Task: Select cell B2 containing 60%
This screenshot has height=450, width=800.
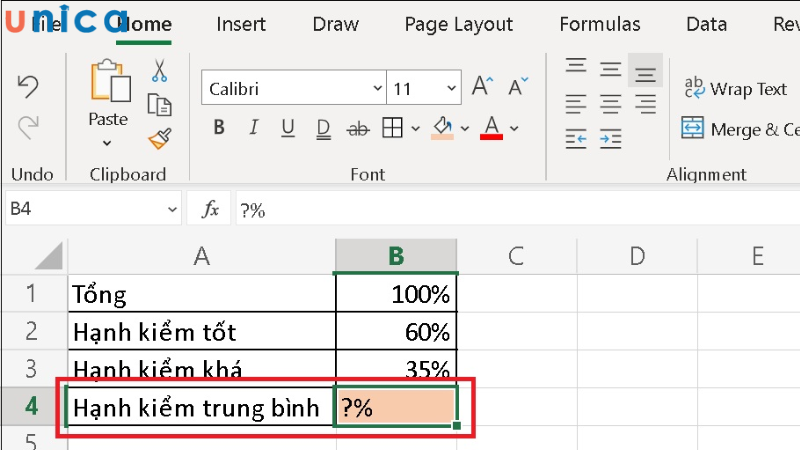Action: click(x=396, y=331)
